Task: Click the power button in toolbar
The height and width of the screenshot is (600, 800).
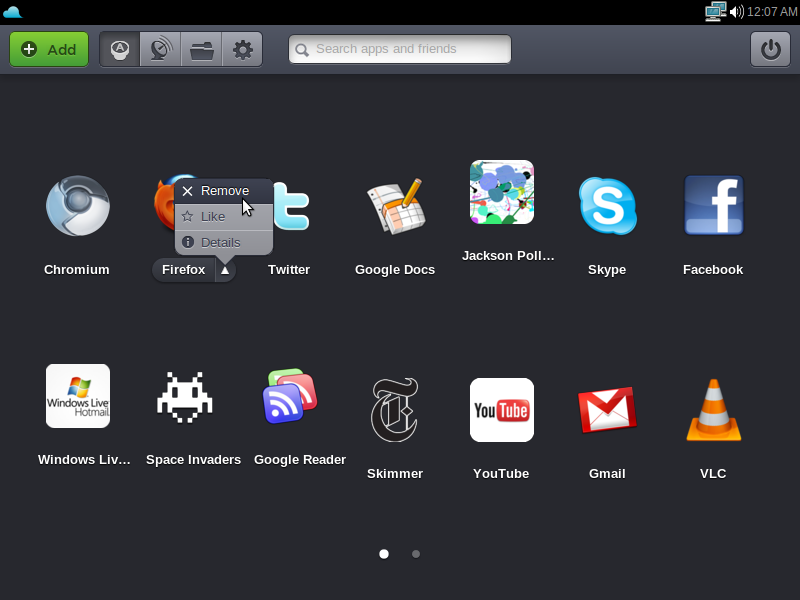Action: pyautogui.click(x=770, y=49)
